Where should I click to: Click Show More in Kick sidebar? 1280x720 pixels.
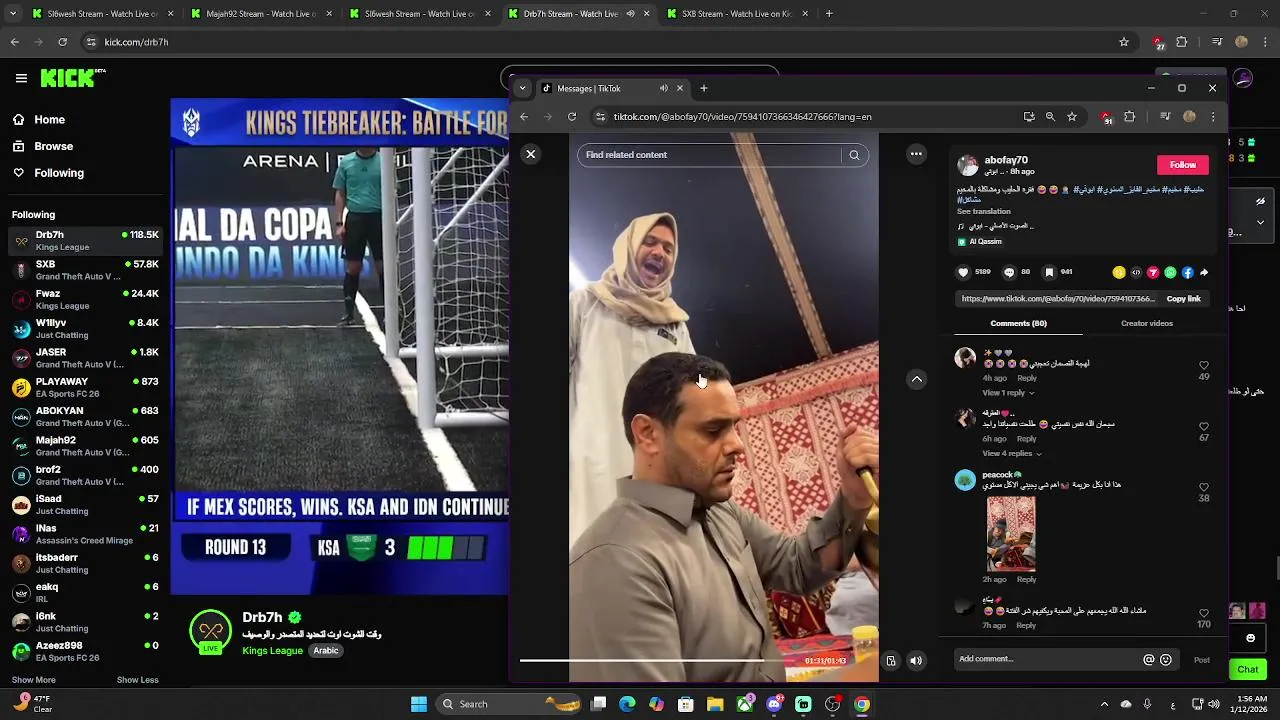33,680
